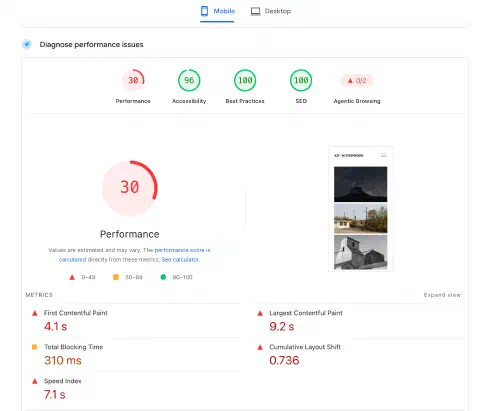The height and width of the screenshot is (411, 480).
Task: Click the 9.2 s value
Action: tap(282, 327)
